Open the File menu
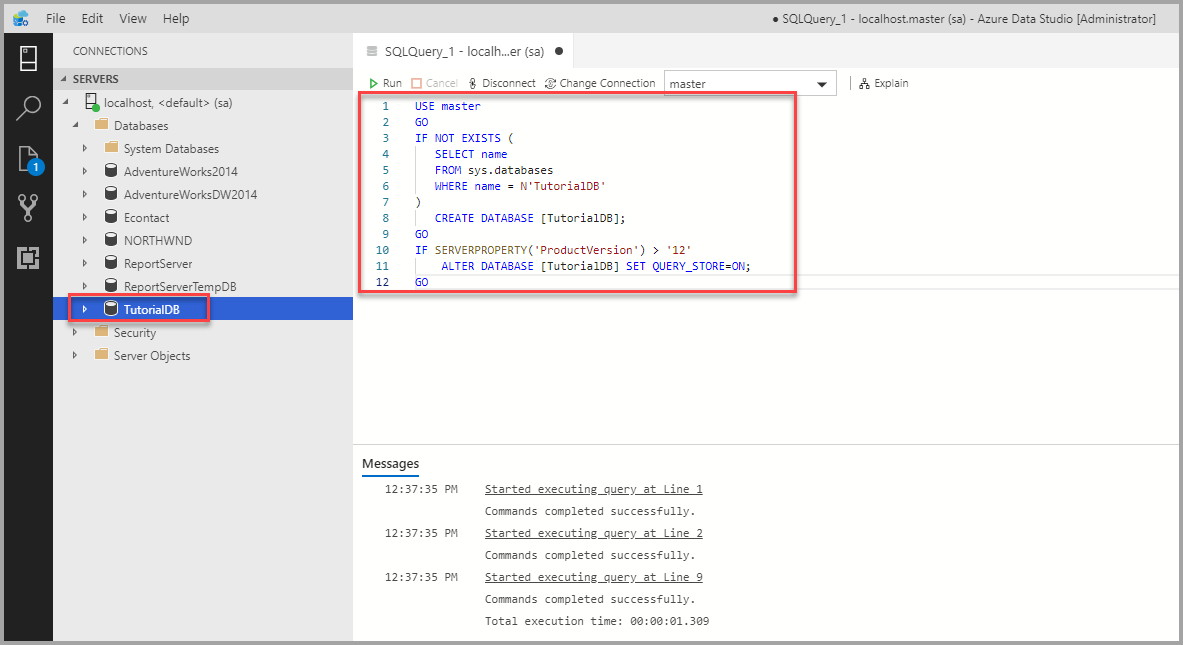This screenshot has height=645, width=1183. coord(56,18)
